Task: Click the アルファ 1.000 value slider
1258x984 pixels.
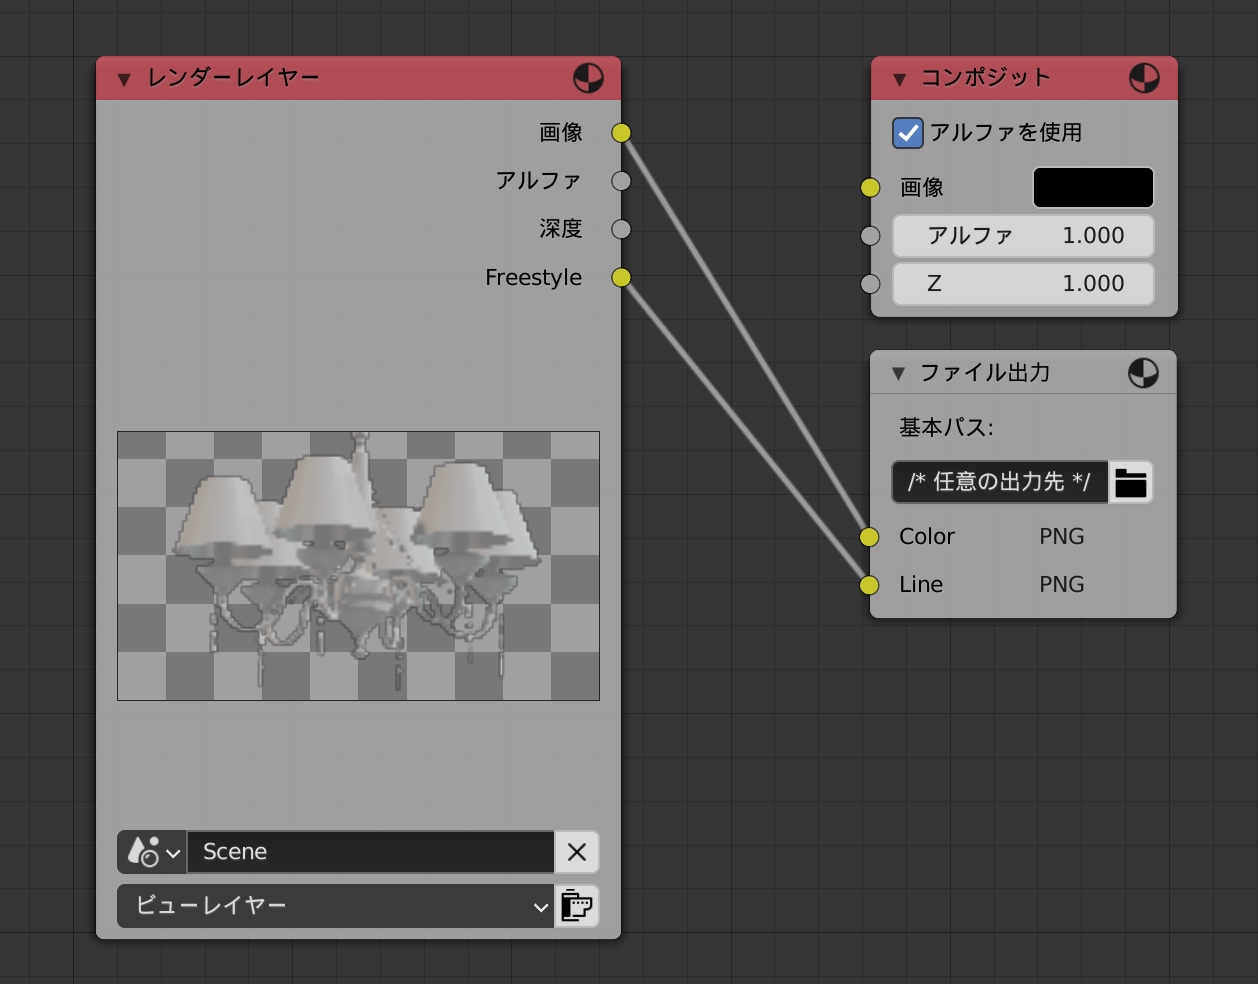Action: 1023,235
